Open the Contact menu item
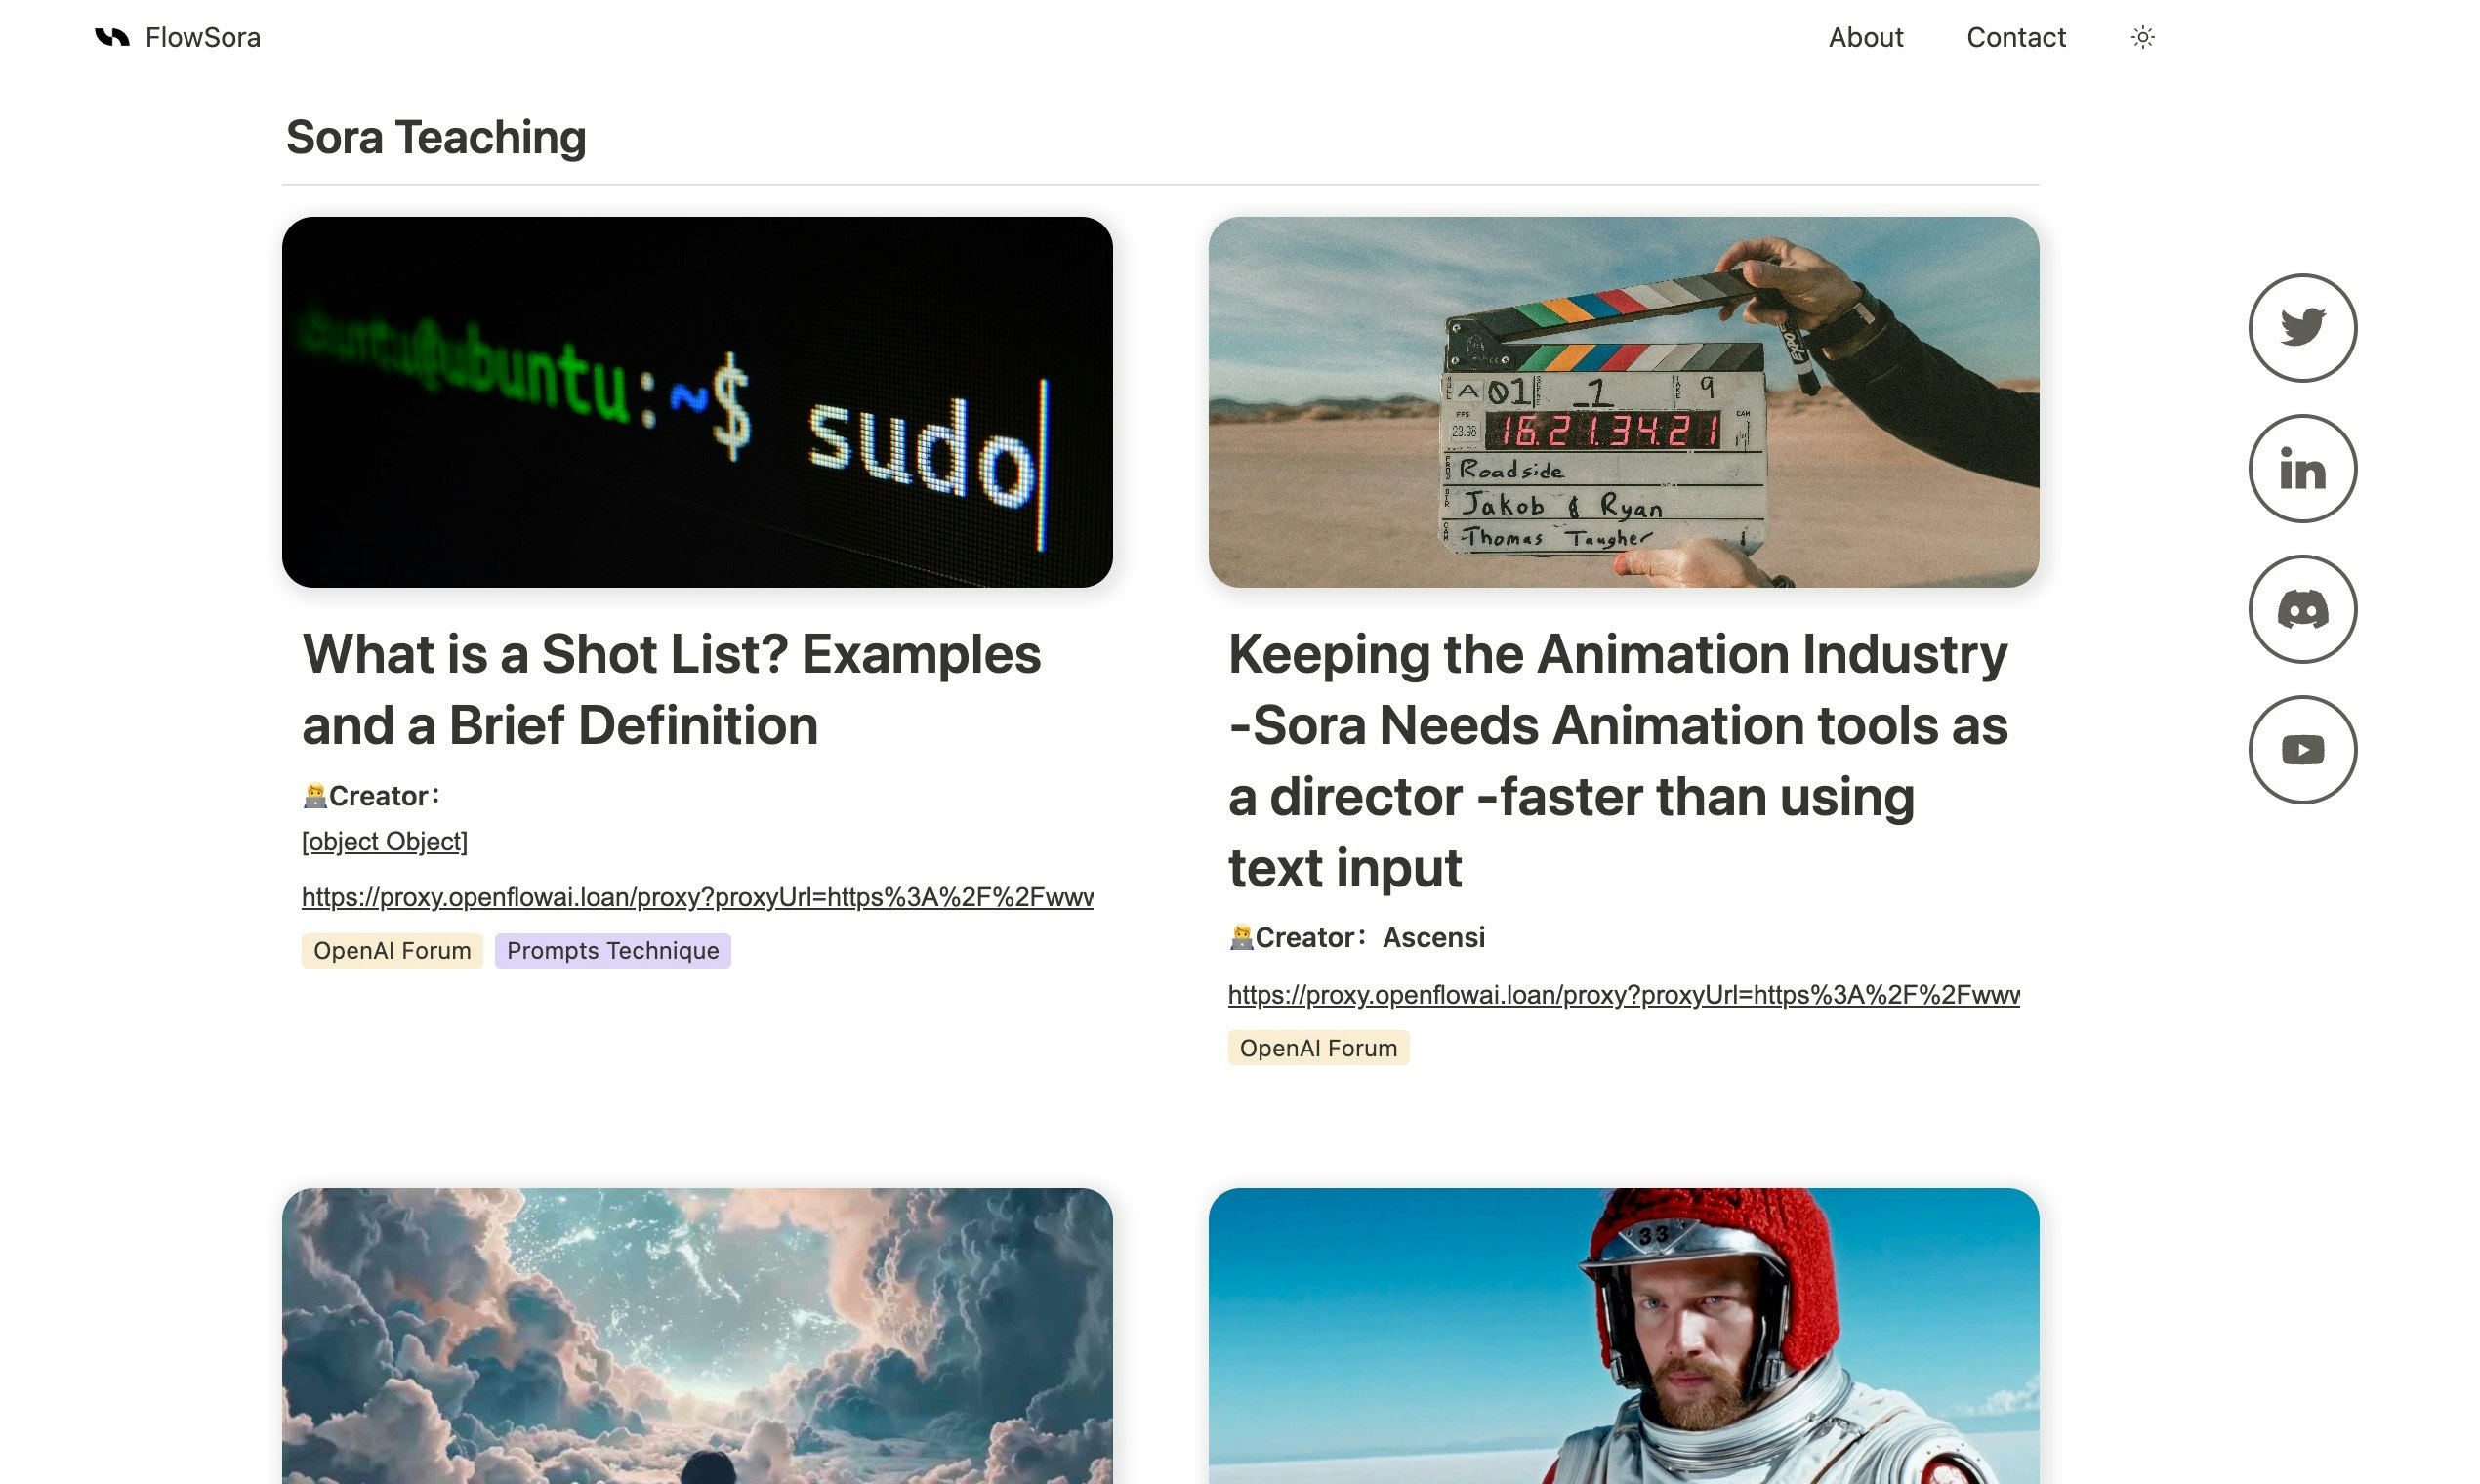The image size is (2480, 1484). [x=2015, y=38]
